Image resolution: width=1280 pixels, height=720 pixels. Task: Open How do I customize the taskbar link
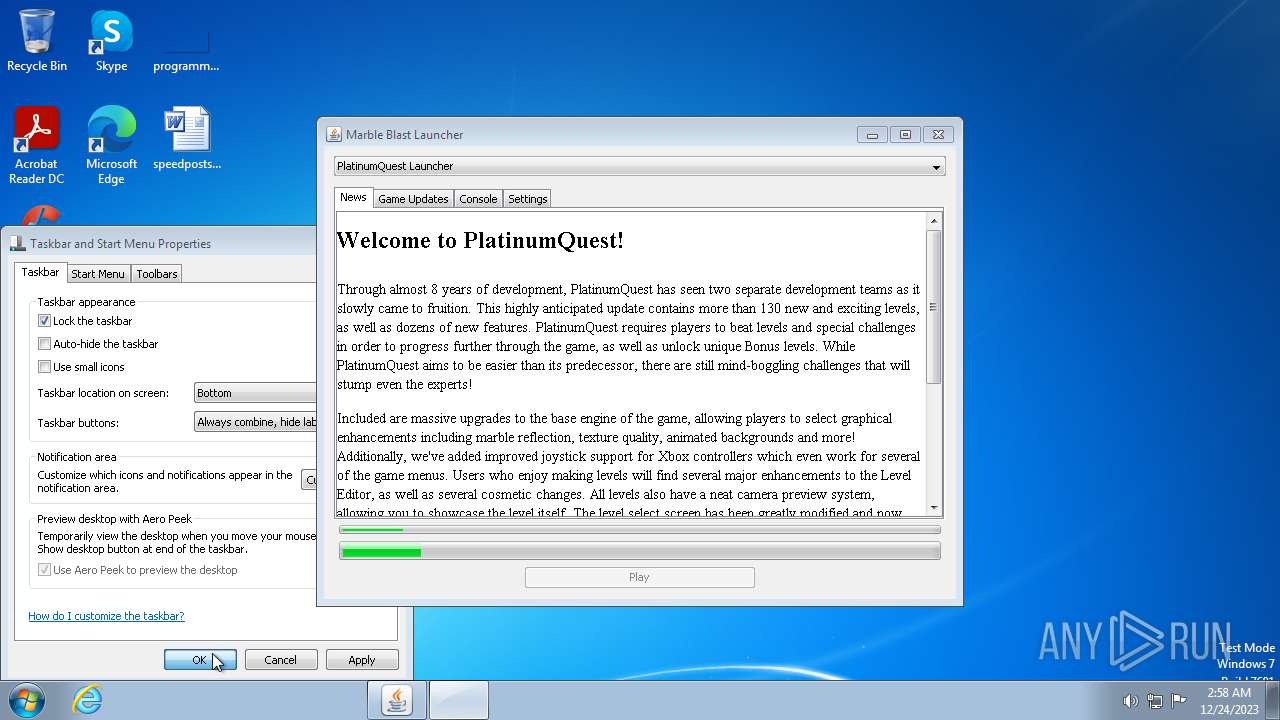[x=106, y=616]
